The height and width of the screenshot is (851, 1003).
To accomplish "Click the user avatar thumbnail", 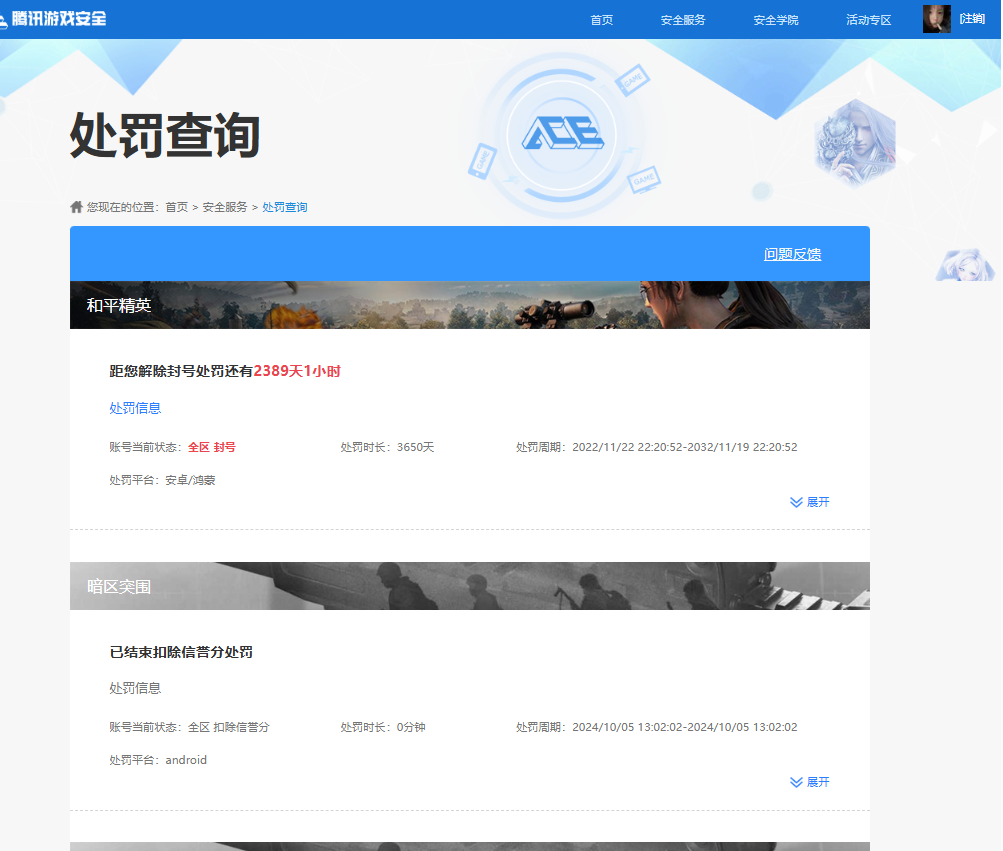I will pyautogui.click(x=936, y=19).
